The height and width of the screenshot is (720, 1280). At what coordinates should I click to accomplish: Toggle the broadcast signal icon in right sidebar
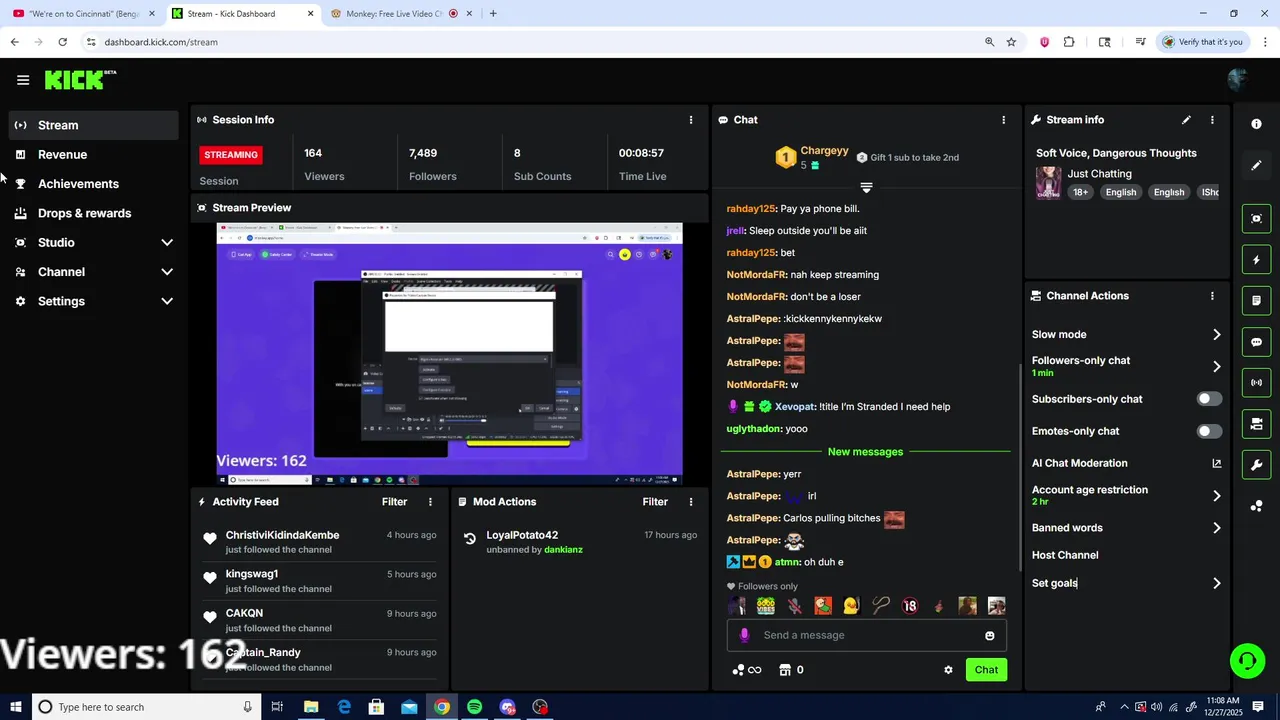click(1257, 383)
